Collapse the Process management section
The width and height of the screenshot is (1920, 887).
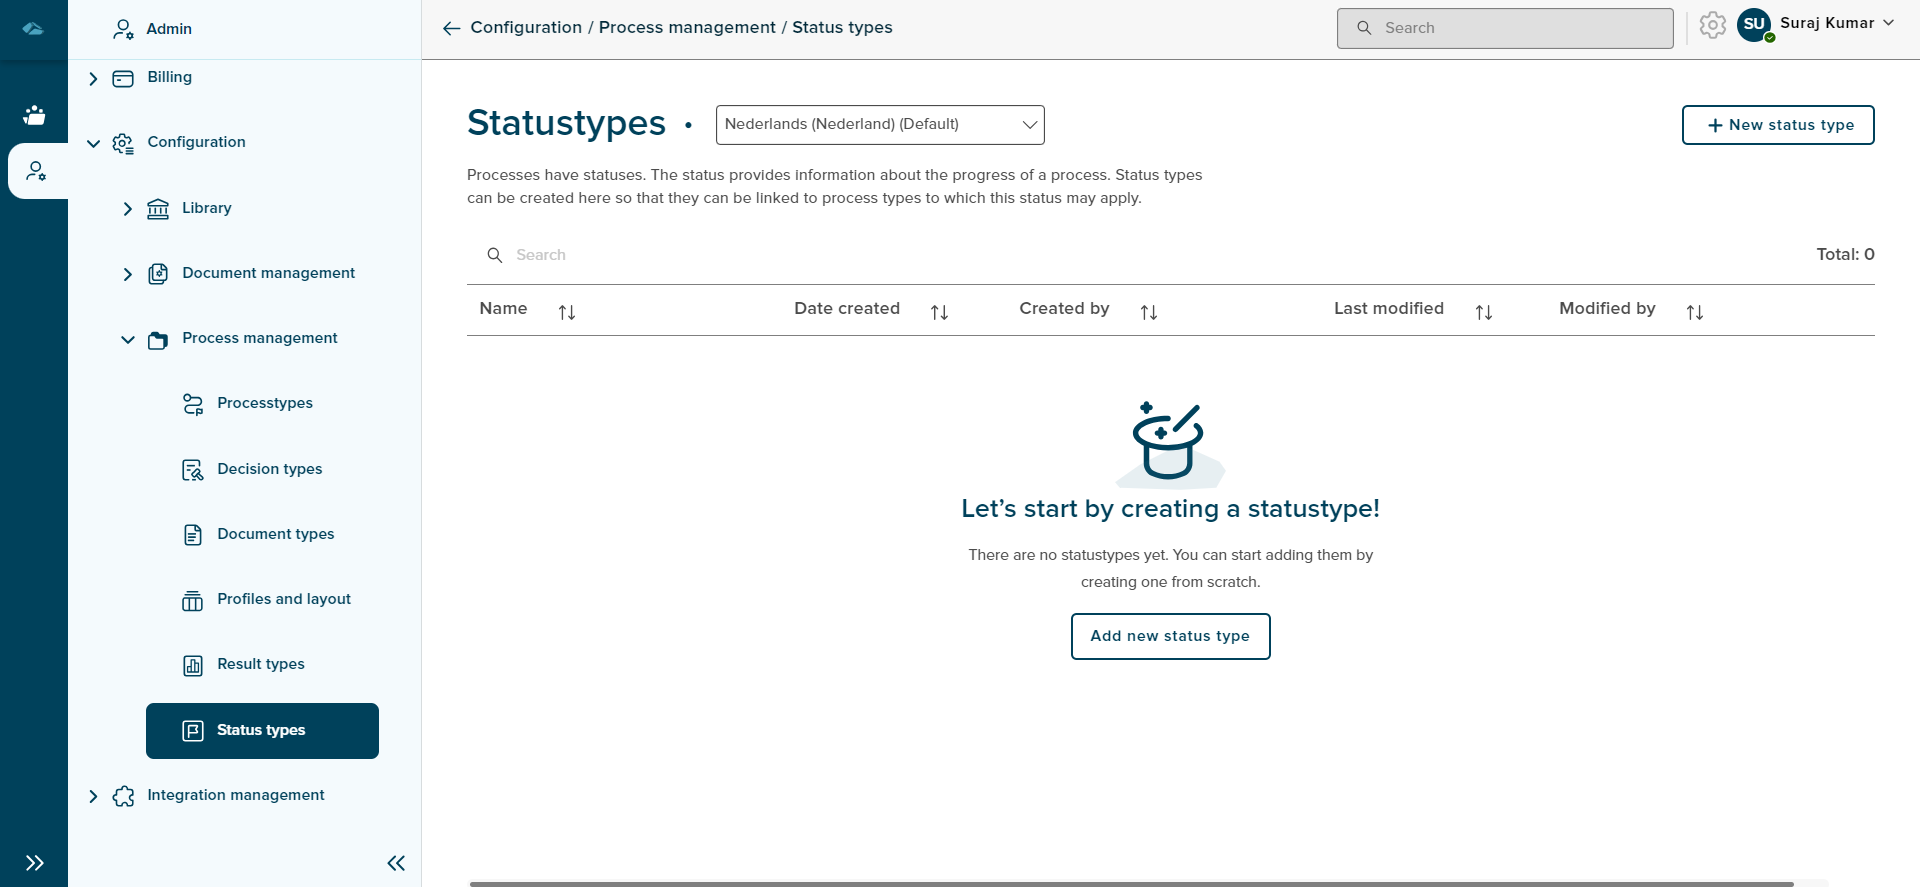(128, 339)
